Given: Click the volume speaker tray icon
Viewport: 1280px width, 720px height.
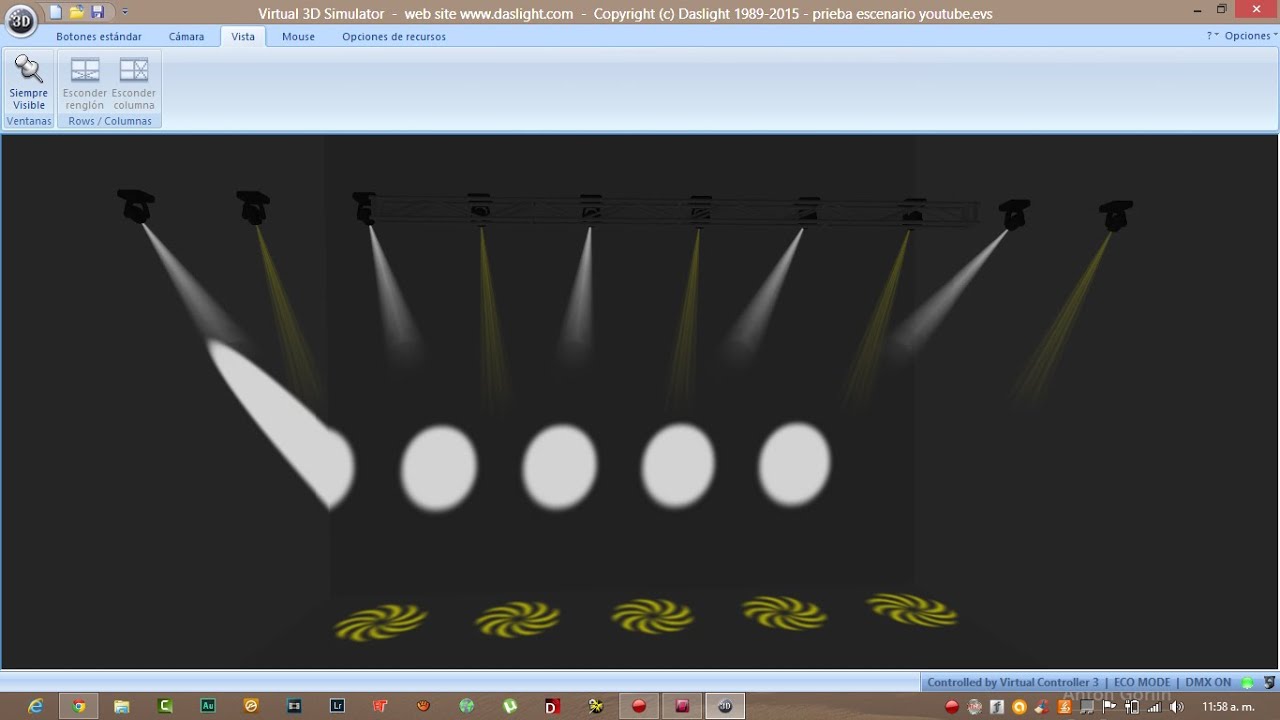Looking at the screenshot, I should 1176,707.
